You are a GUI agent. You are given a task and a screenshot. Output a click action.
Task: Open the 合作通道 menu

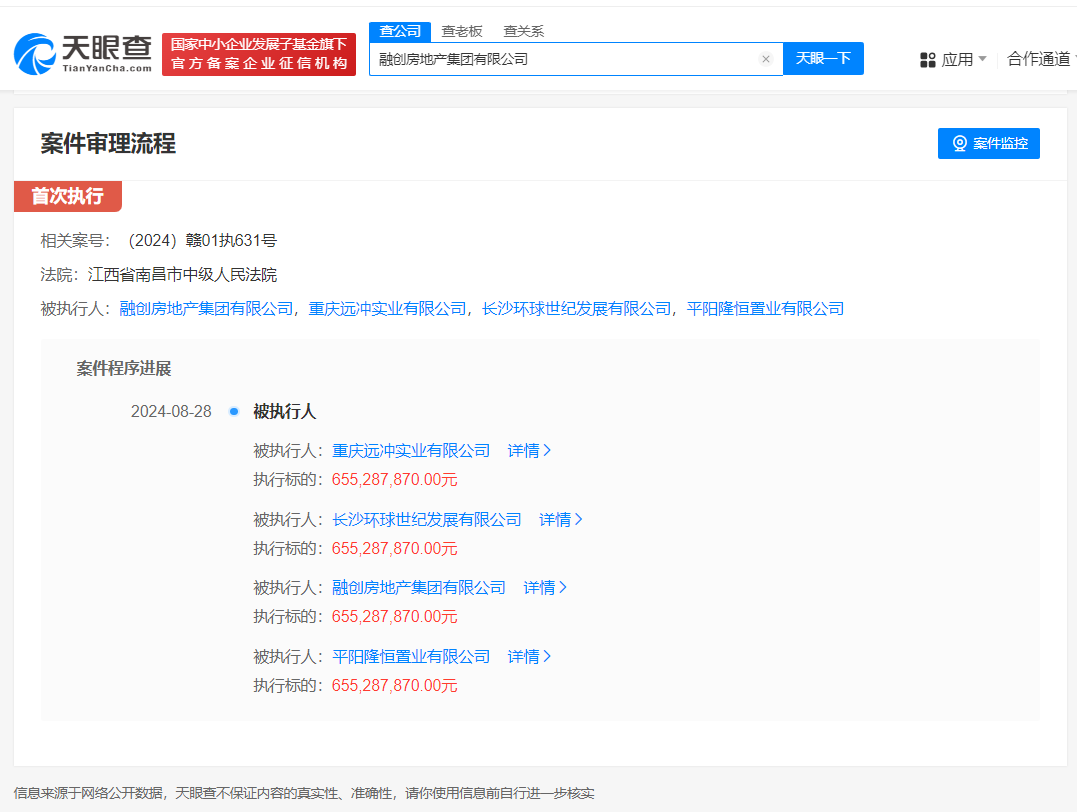pyautogui.click(x=1039, y=59)
